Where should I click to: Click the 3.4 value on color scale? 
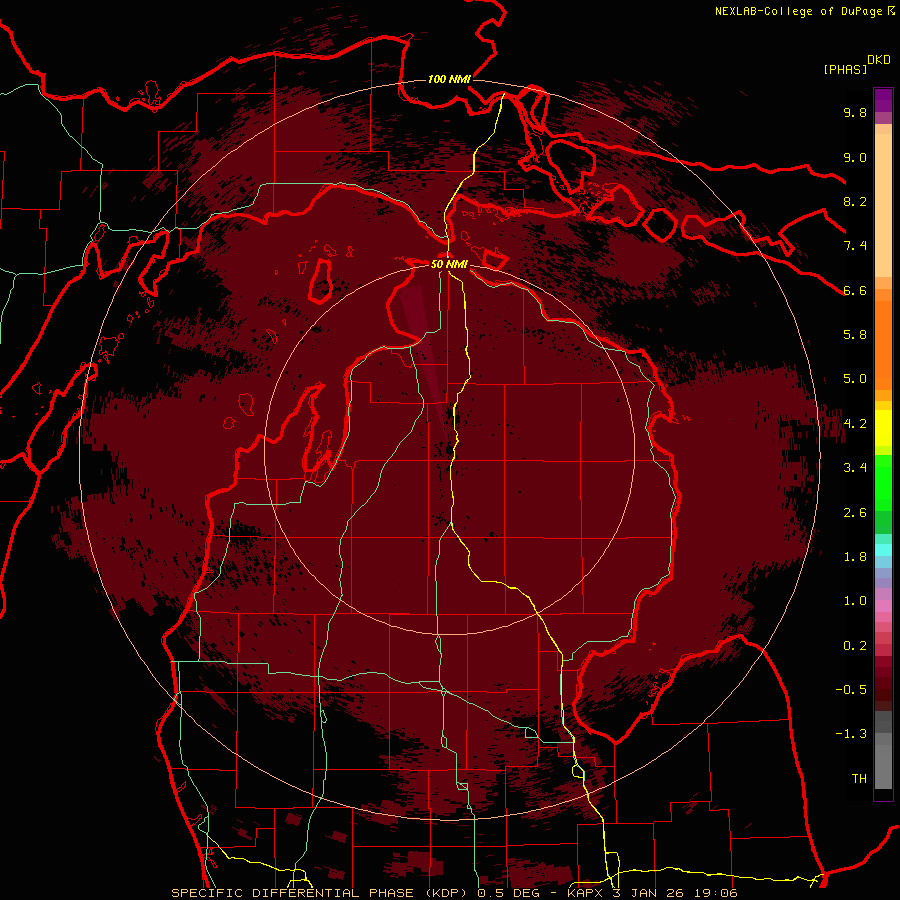pos(855,468)
